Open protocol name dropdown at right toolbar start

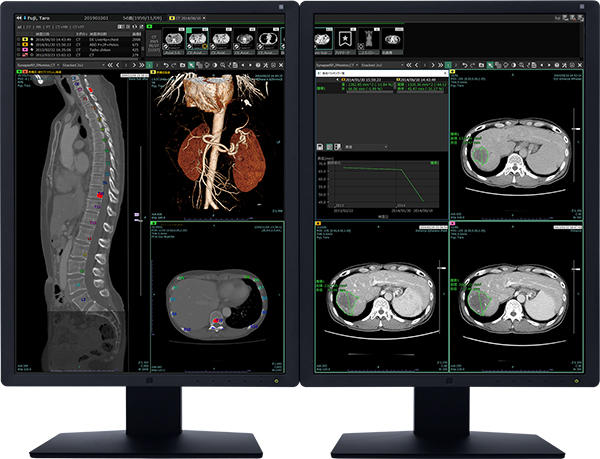click(x=337, y=65)
